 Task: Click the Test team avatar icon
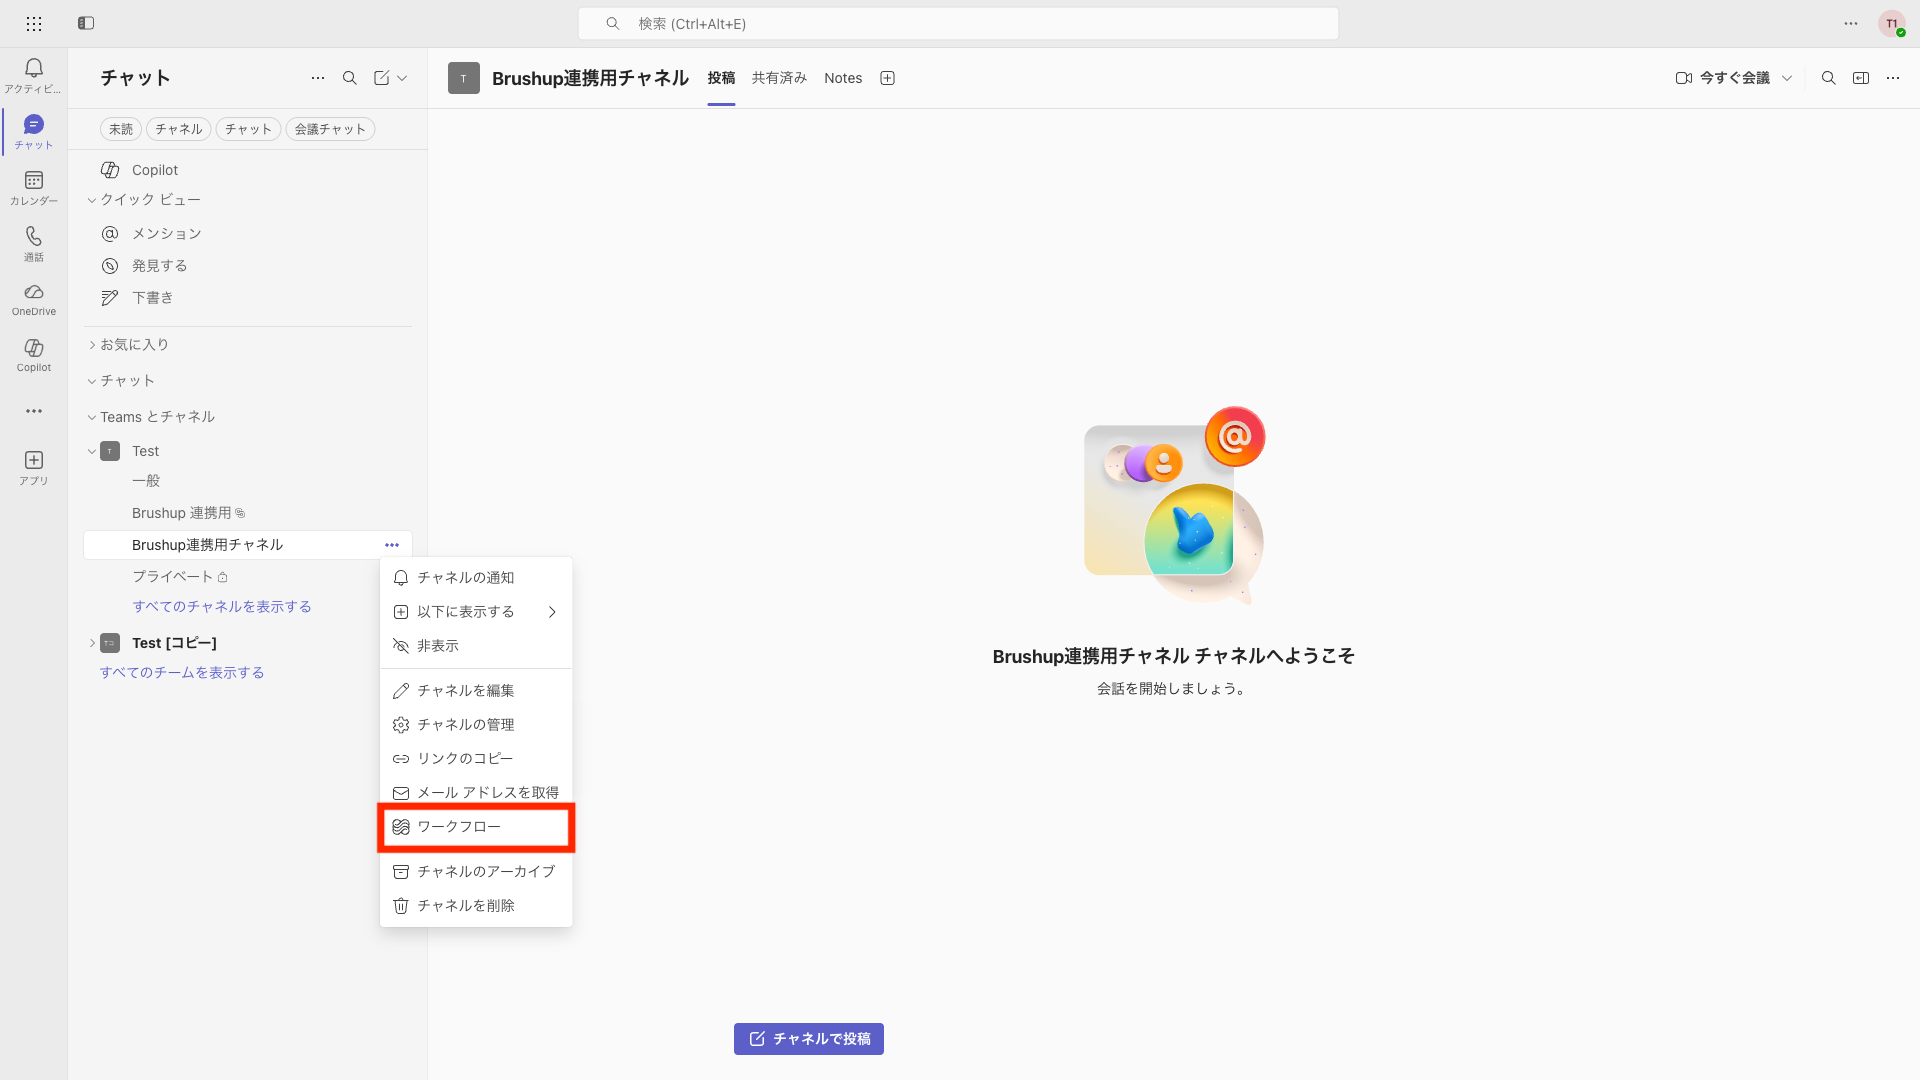point(110,451)
